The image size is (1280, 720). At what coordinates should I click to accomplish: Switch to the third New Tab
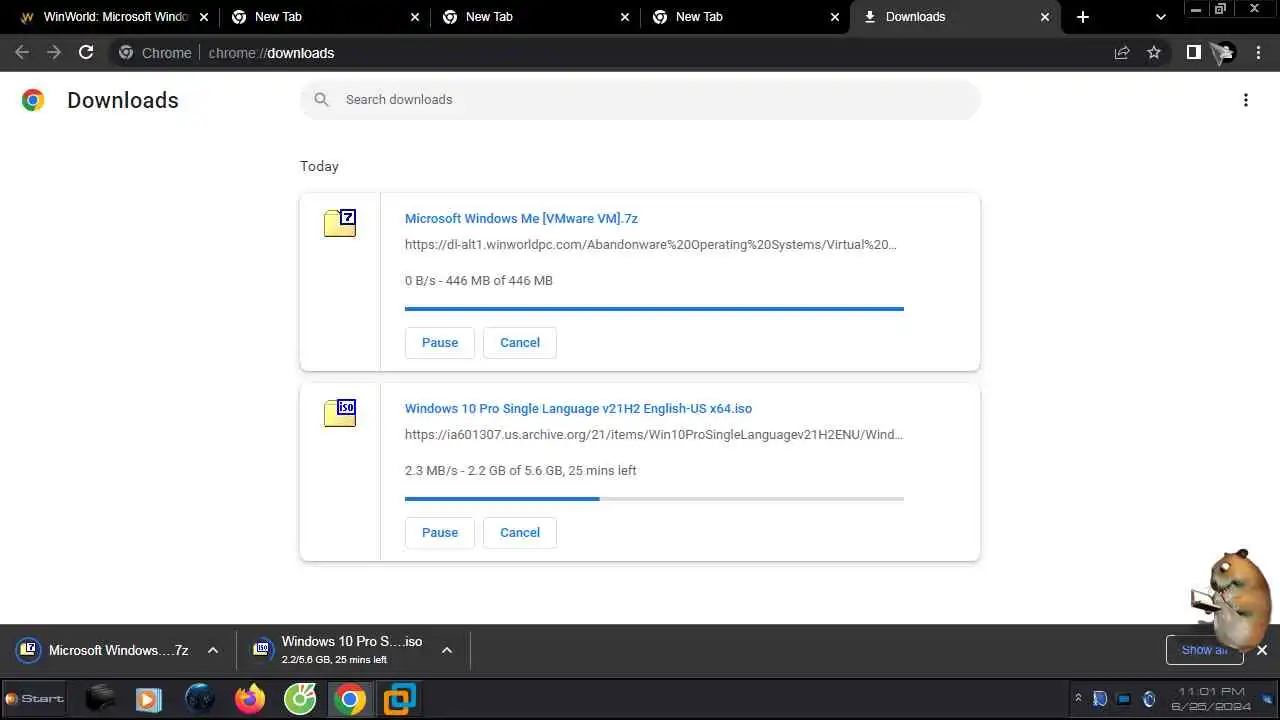(744, 17)
